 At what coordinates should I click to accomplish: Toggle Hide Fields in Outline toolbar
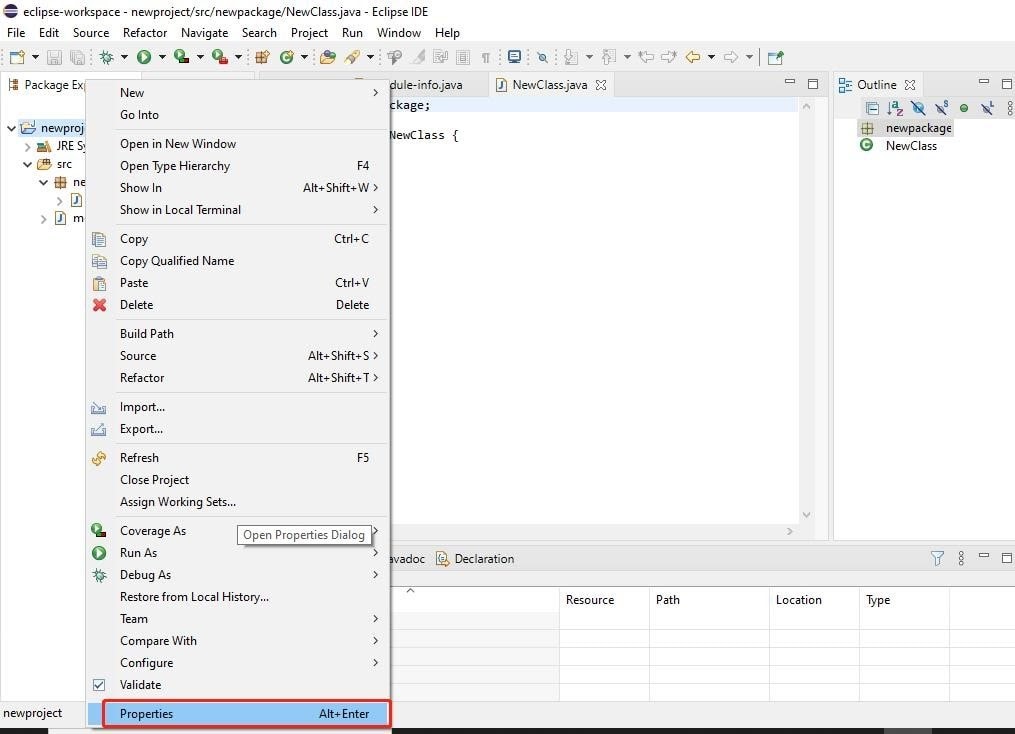click(918, 108)
